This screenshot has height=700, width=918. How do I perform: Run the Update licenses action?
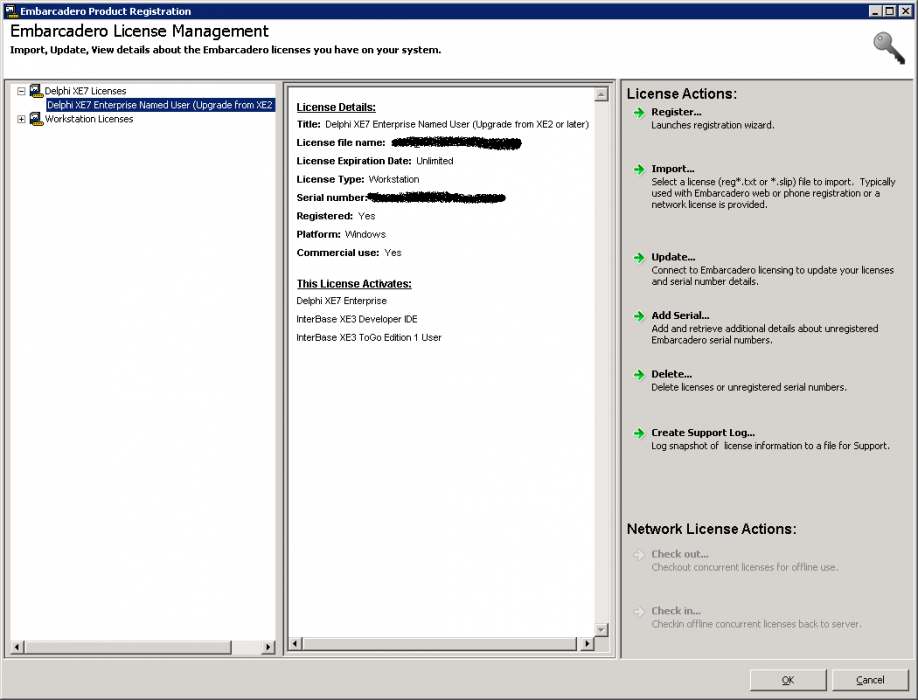[x=673, y=257]
